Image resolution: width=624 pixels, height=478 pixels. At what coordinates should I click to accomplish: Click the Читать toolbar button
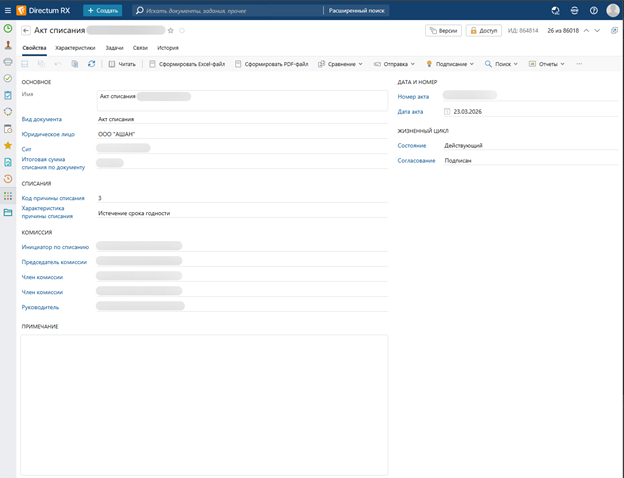[122, 64]
